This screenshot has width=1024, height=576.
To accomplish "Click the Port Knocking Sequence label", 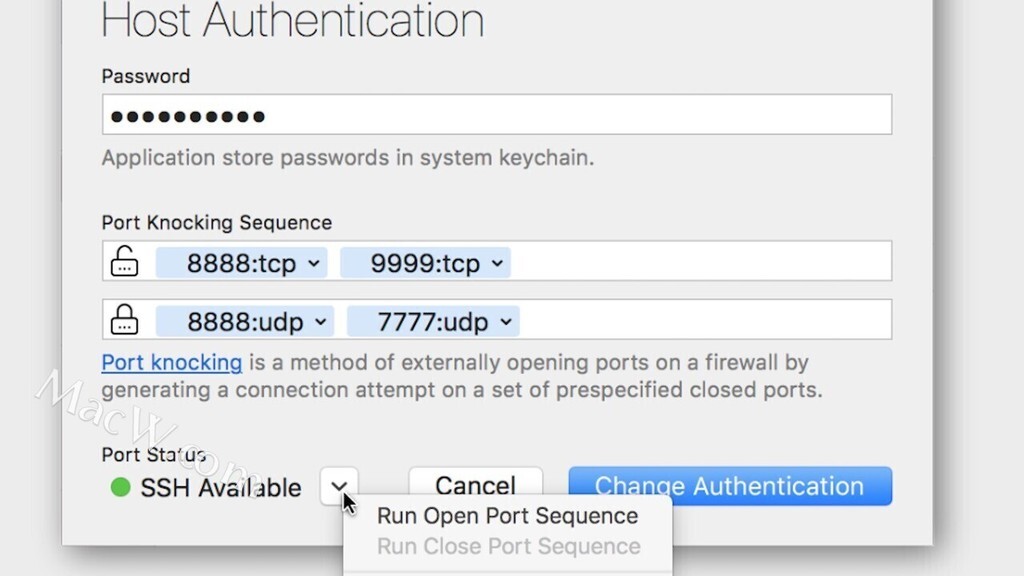I will tap(217, 223).
